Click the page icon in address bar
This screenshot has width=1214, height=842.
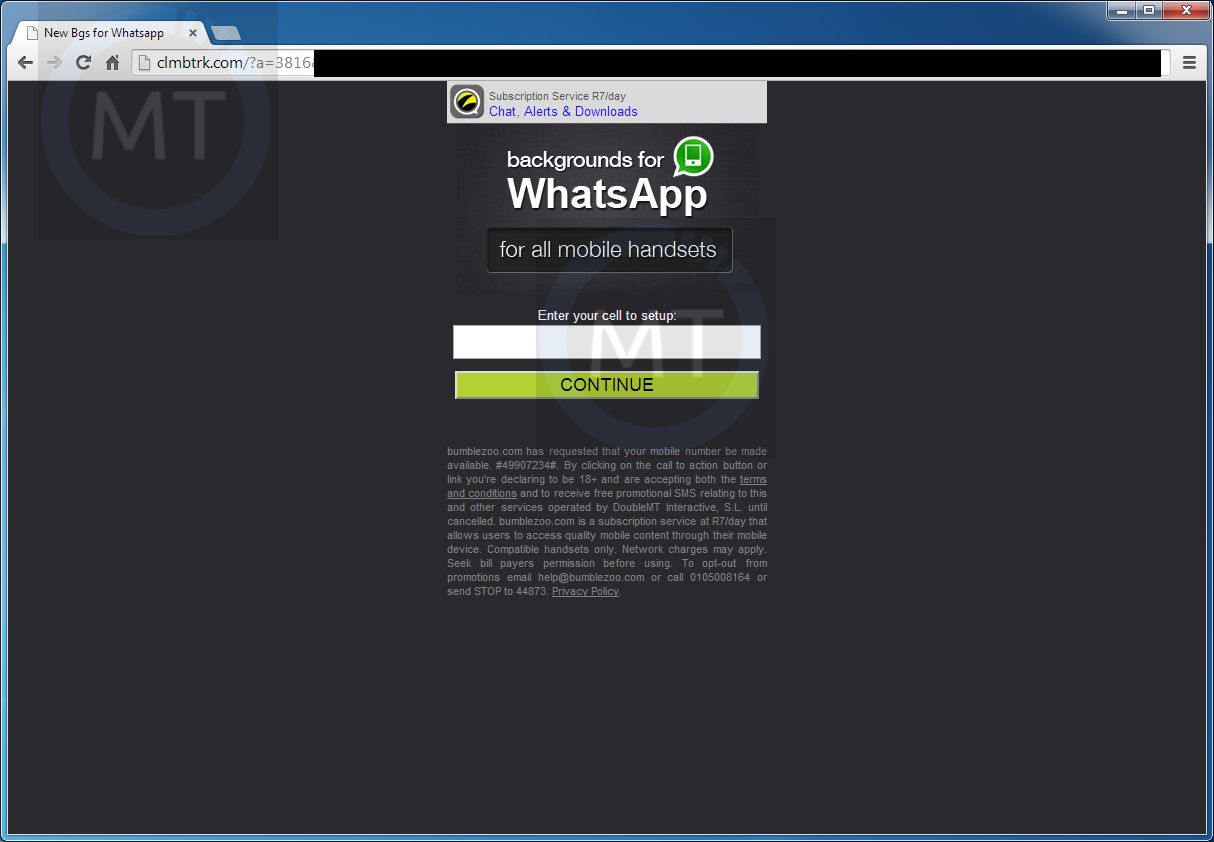[145, 63]
